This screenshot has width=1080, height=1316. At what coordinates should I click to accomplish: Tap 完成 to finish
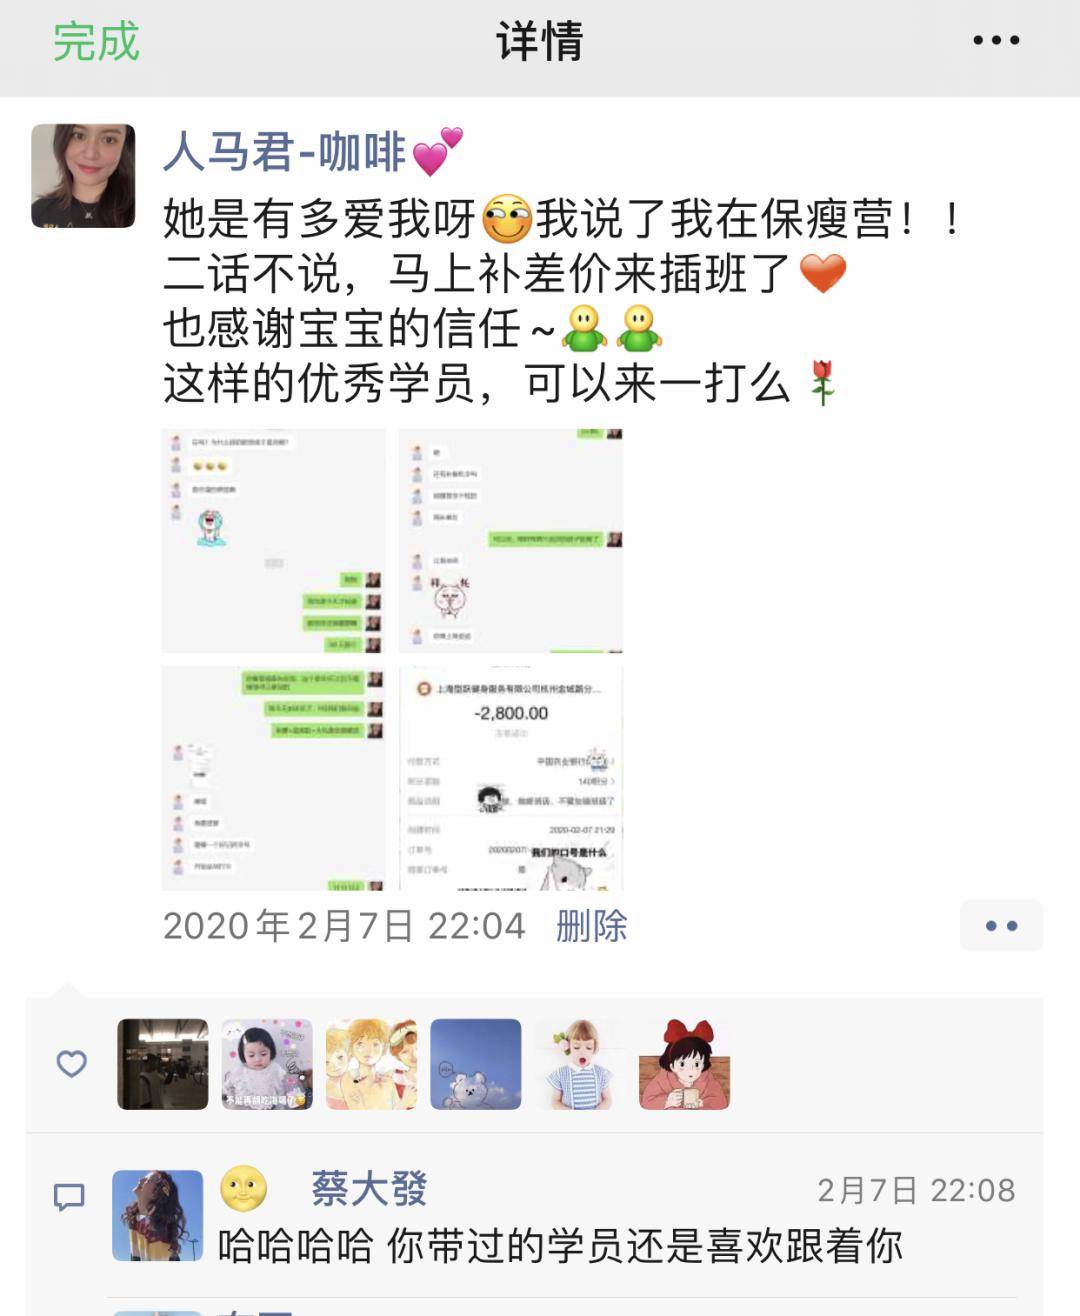coord(96,42)
